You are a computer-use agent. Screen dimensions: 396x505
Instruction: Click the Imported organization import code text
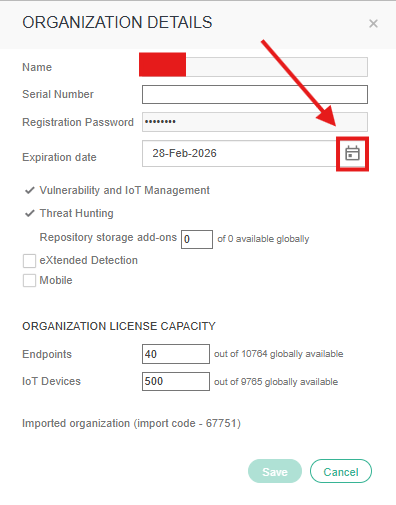click(x=131, y=423)
